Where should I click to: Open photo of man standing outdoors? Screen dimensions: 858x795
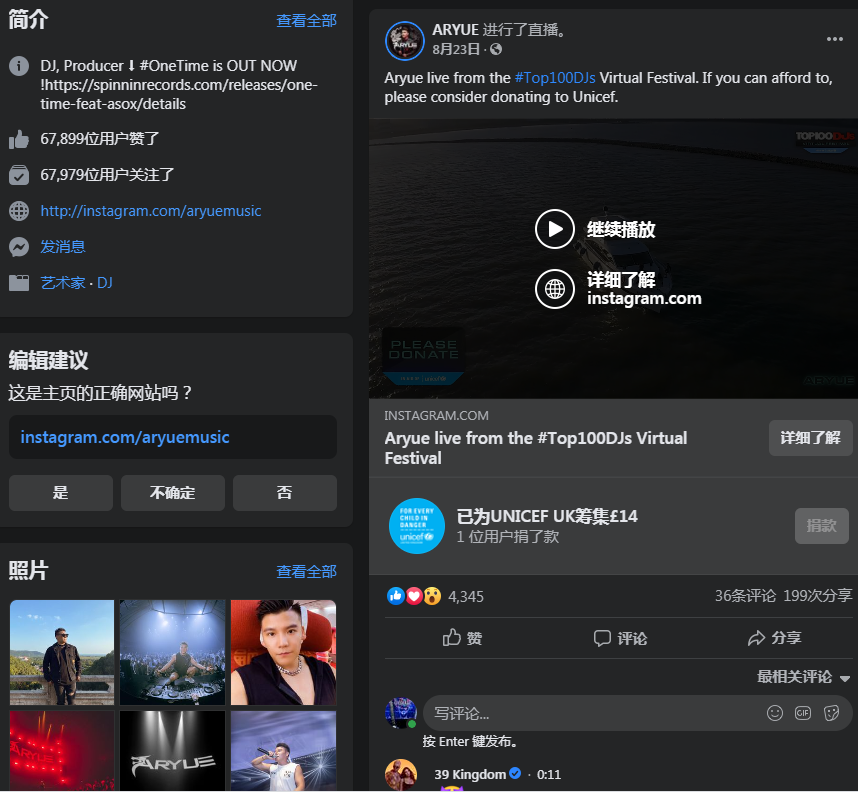pos(62,652)
